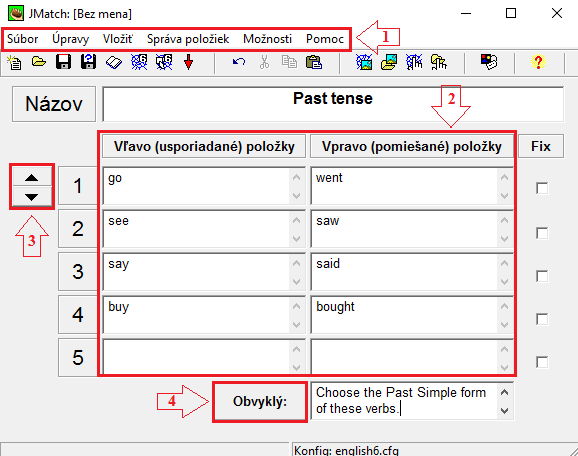
Task: Open the Súbor menu
Action: 22,39
